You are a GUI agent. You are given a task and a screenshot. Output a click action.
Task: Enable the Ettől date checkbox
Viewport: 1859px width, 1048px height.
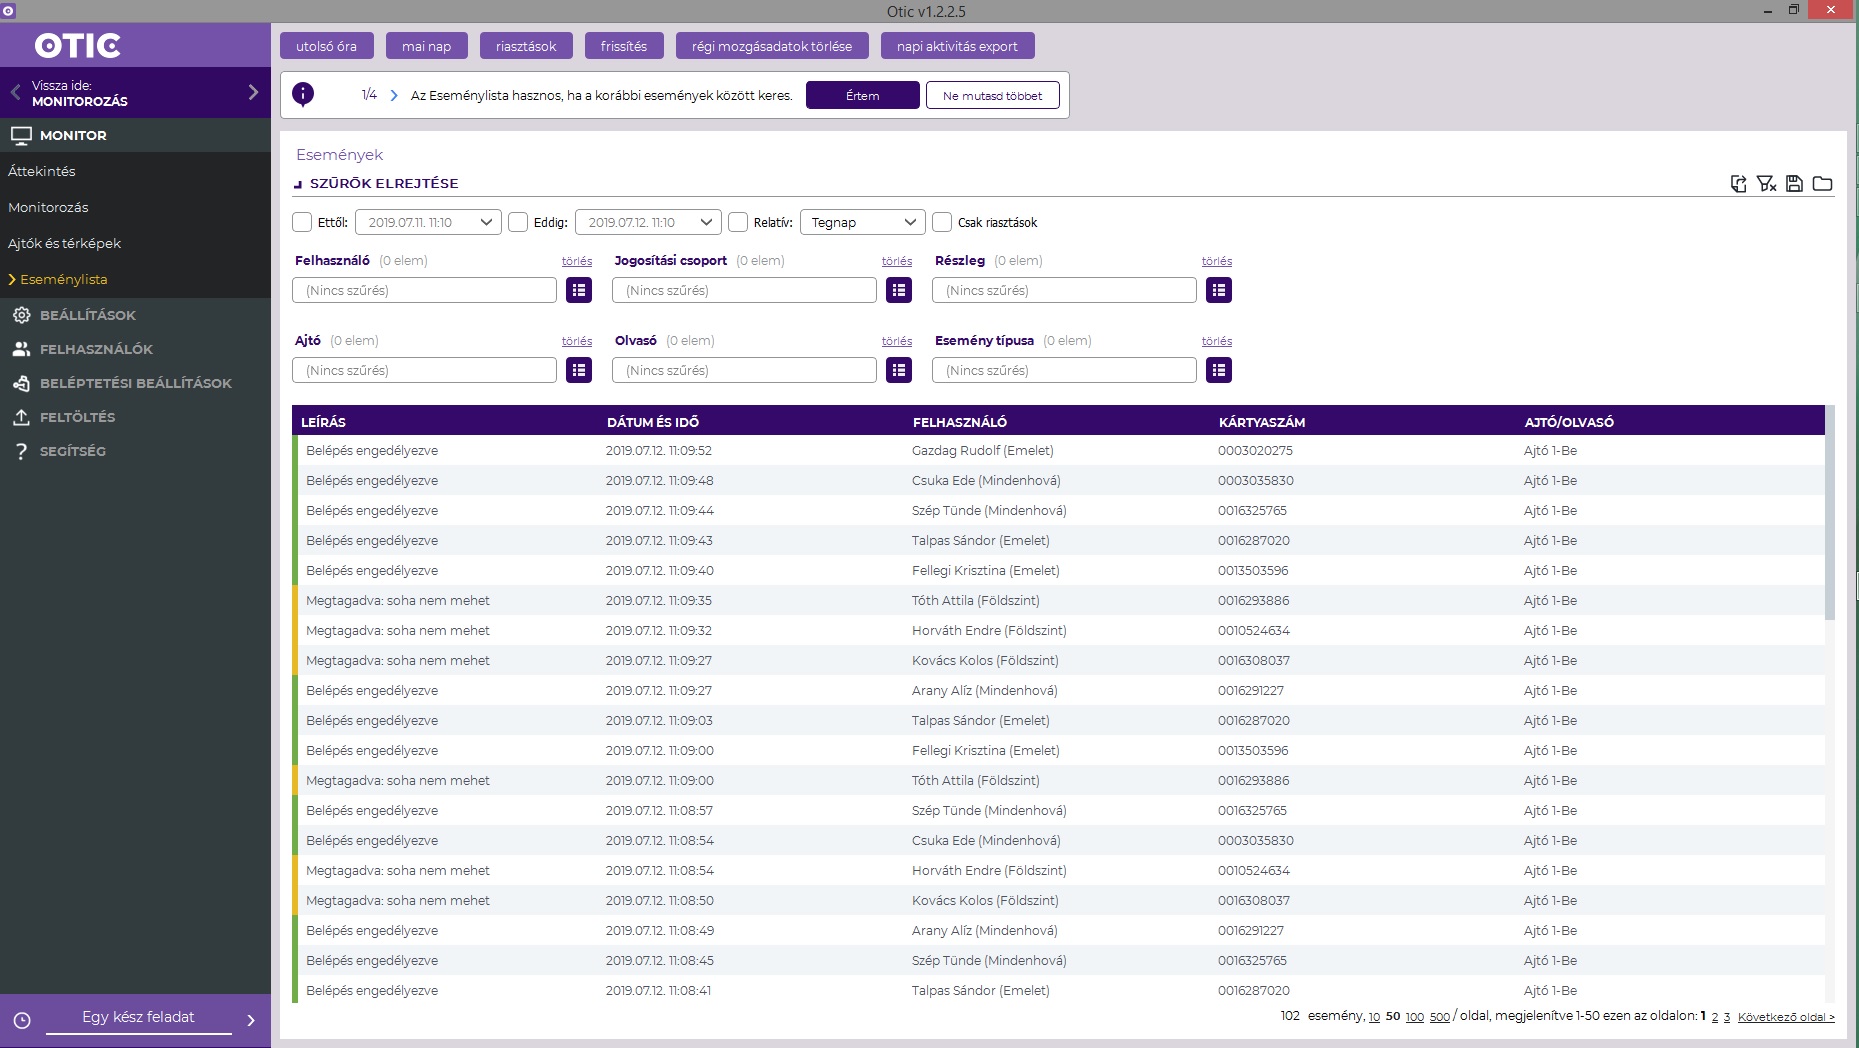[302, 222]
